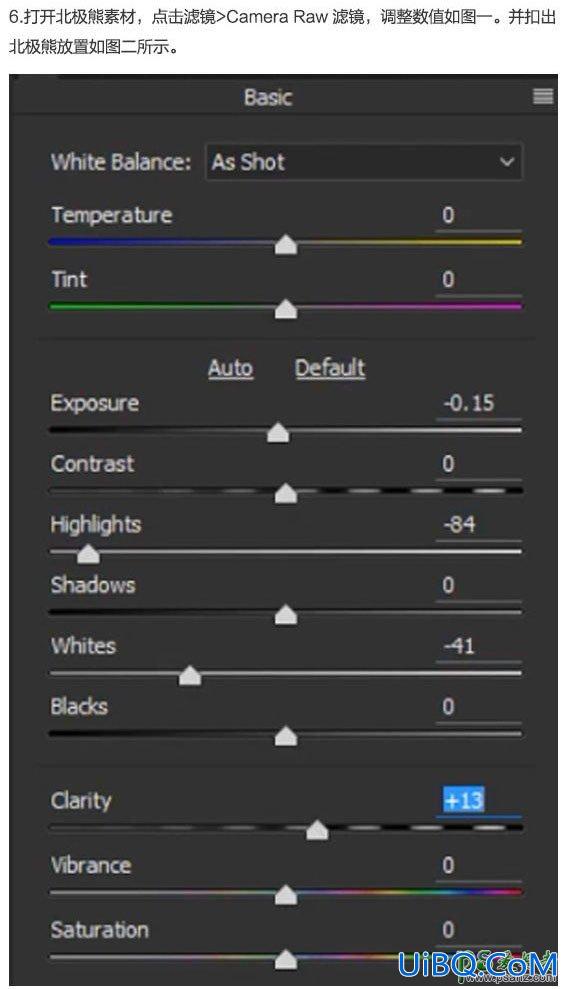Click the Exposure value field

(x=478, y=404)
